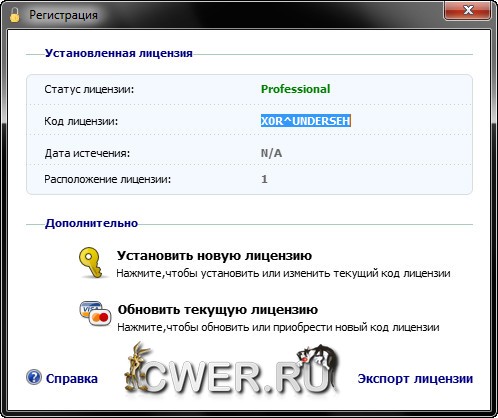Click the Экспорт лицензии link
Image resolution: width=498 pixels, height=418 pixels.
coord(415,379)
